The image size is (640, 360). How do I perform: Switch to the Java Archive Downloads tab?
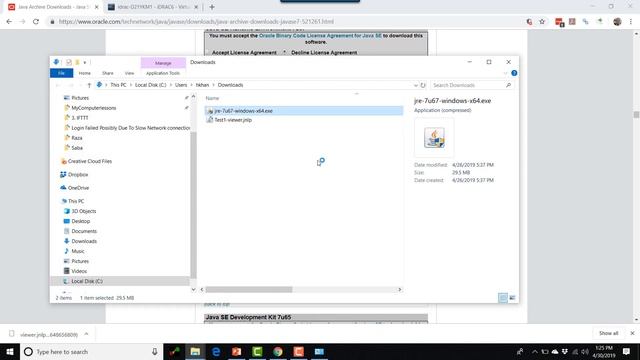click(x=53, y=7)
